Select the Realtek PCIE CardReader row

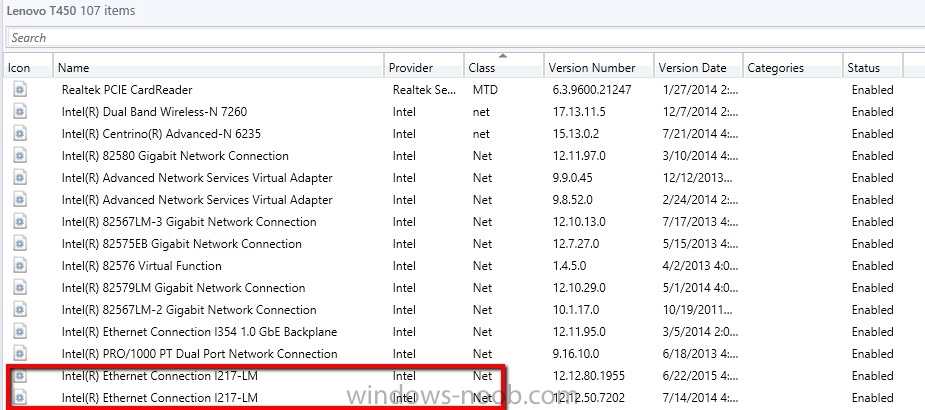pos(462,90)
